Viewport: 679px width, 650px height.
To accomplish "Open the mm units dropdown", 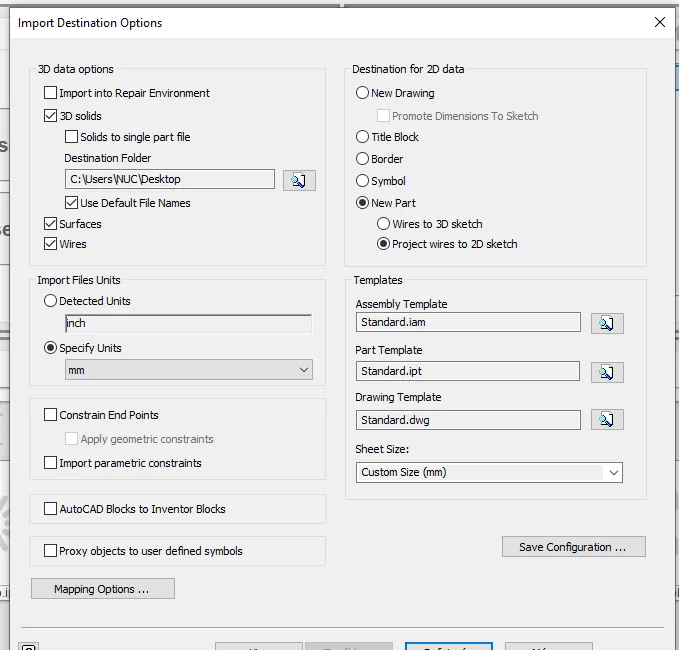I will [188, 370].
